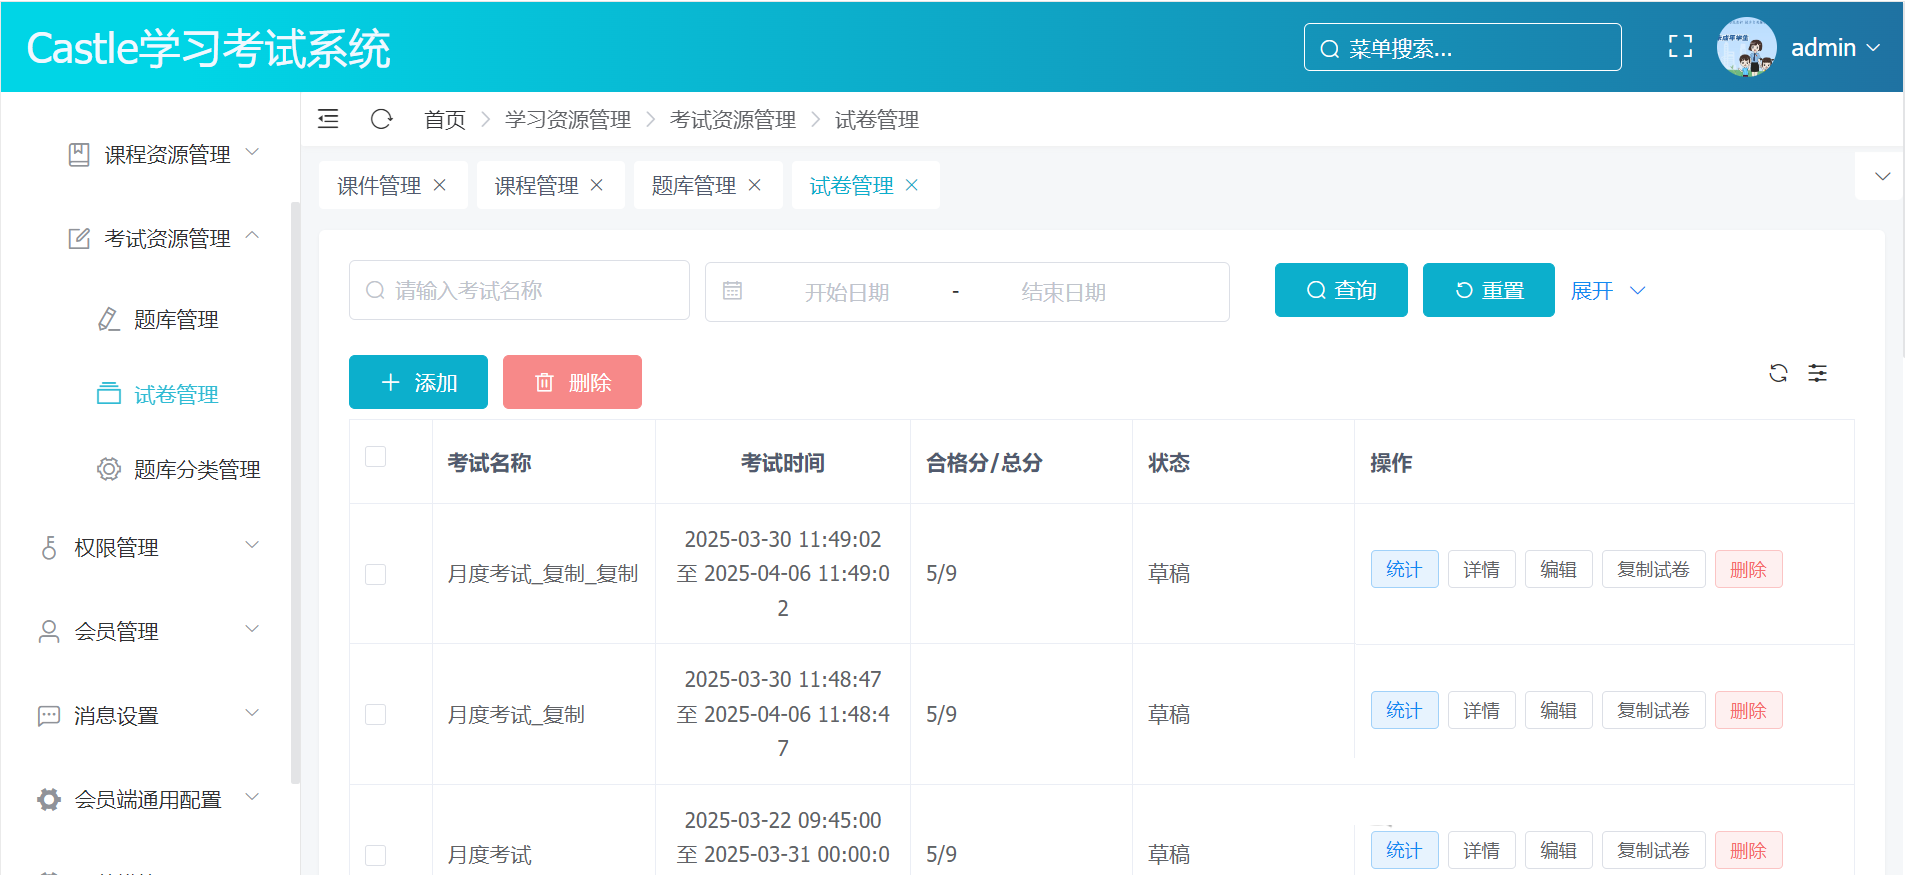Click the page refresh icon beside breadcrumb
1905x875 pixels.
click(x=381, y=120)
